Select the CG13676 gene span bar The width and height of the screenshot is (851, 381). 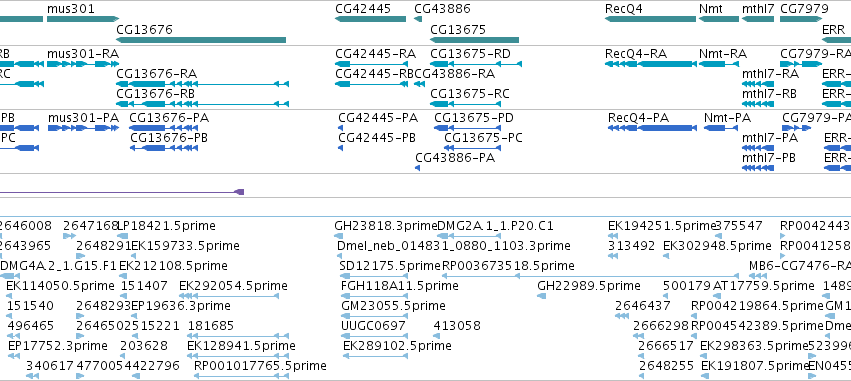pyautogui.click(x=201, y=40)
